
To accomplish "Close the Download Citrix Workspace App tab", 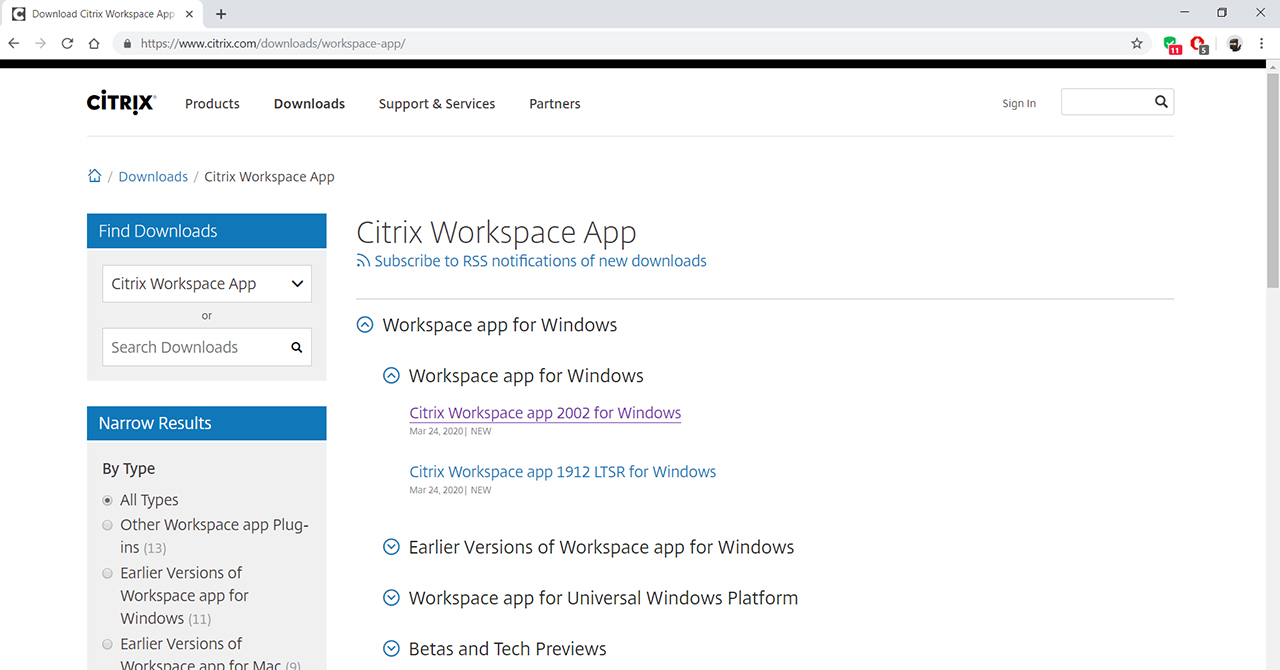I will coord(190,14).
